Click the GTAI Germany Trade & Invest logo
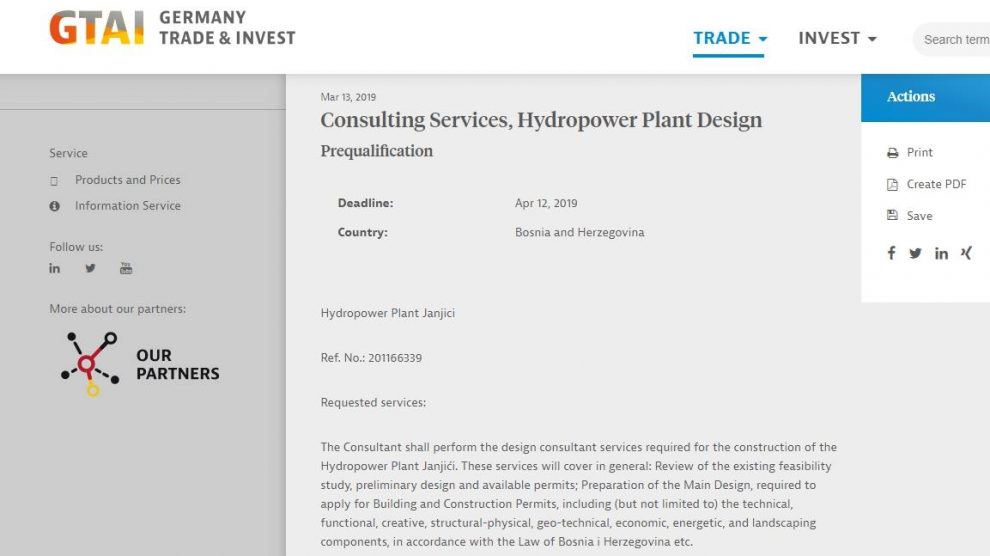The width and height of the screenshot is (990, 556). 172,29
